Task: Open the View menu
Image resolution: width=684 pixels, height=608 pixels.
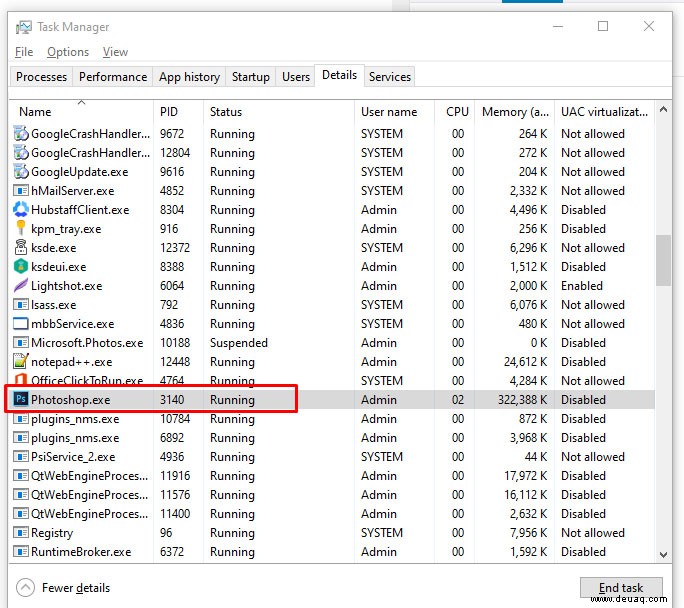Action: [x=115, y=52]
